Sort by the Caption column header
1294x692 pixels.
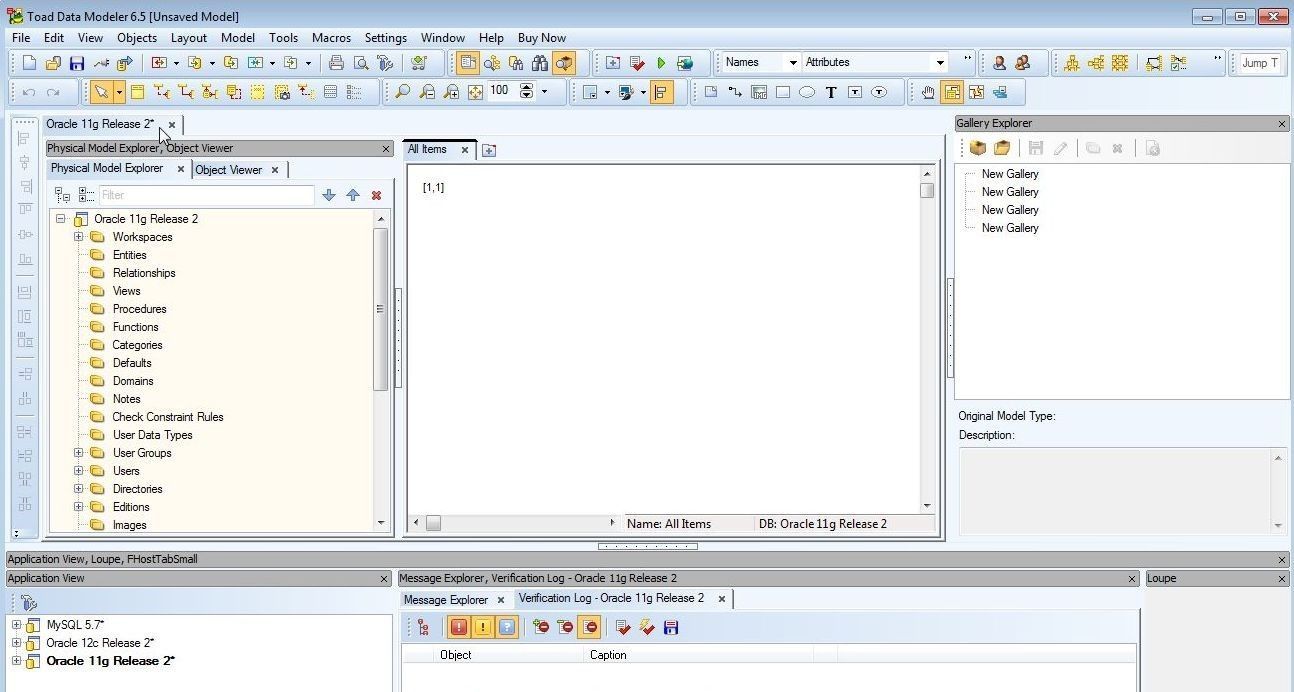[699, 655]
